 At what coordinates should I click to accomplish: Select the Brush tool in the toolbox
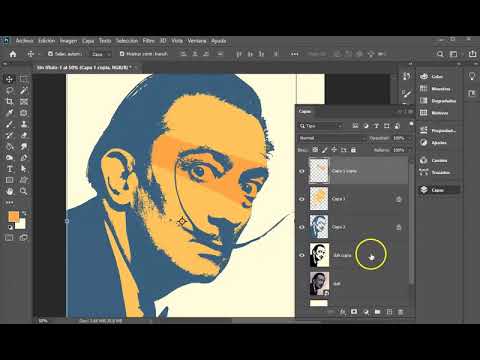pos(9,124)
